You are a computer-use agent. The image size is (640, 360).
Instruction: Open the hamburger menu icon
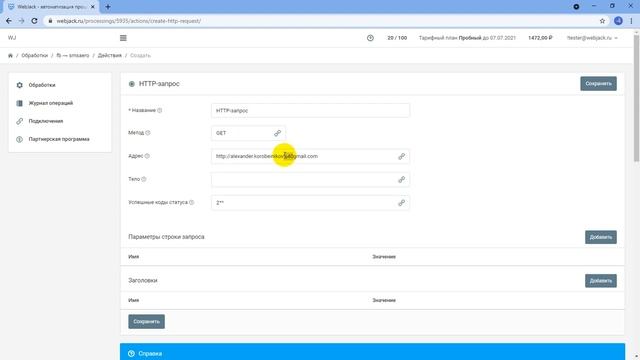click(x=123, y=38)
